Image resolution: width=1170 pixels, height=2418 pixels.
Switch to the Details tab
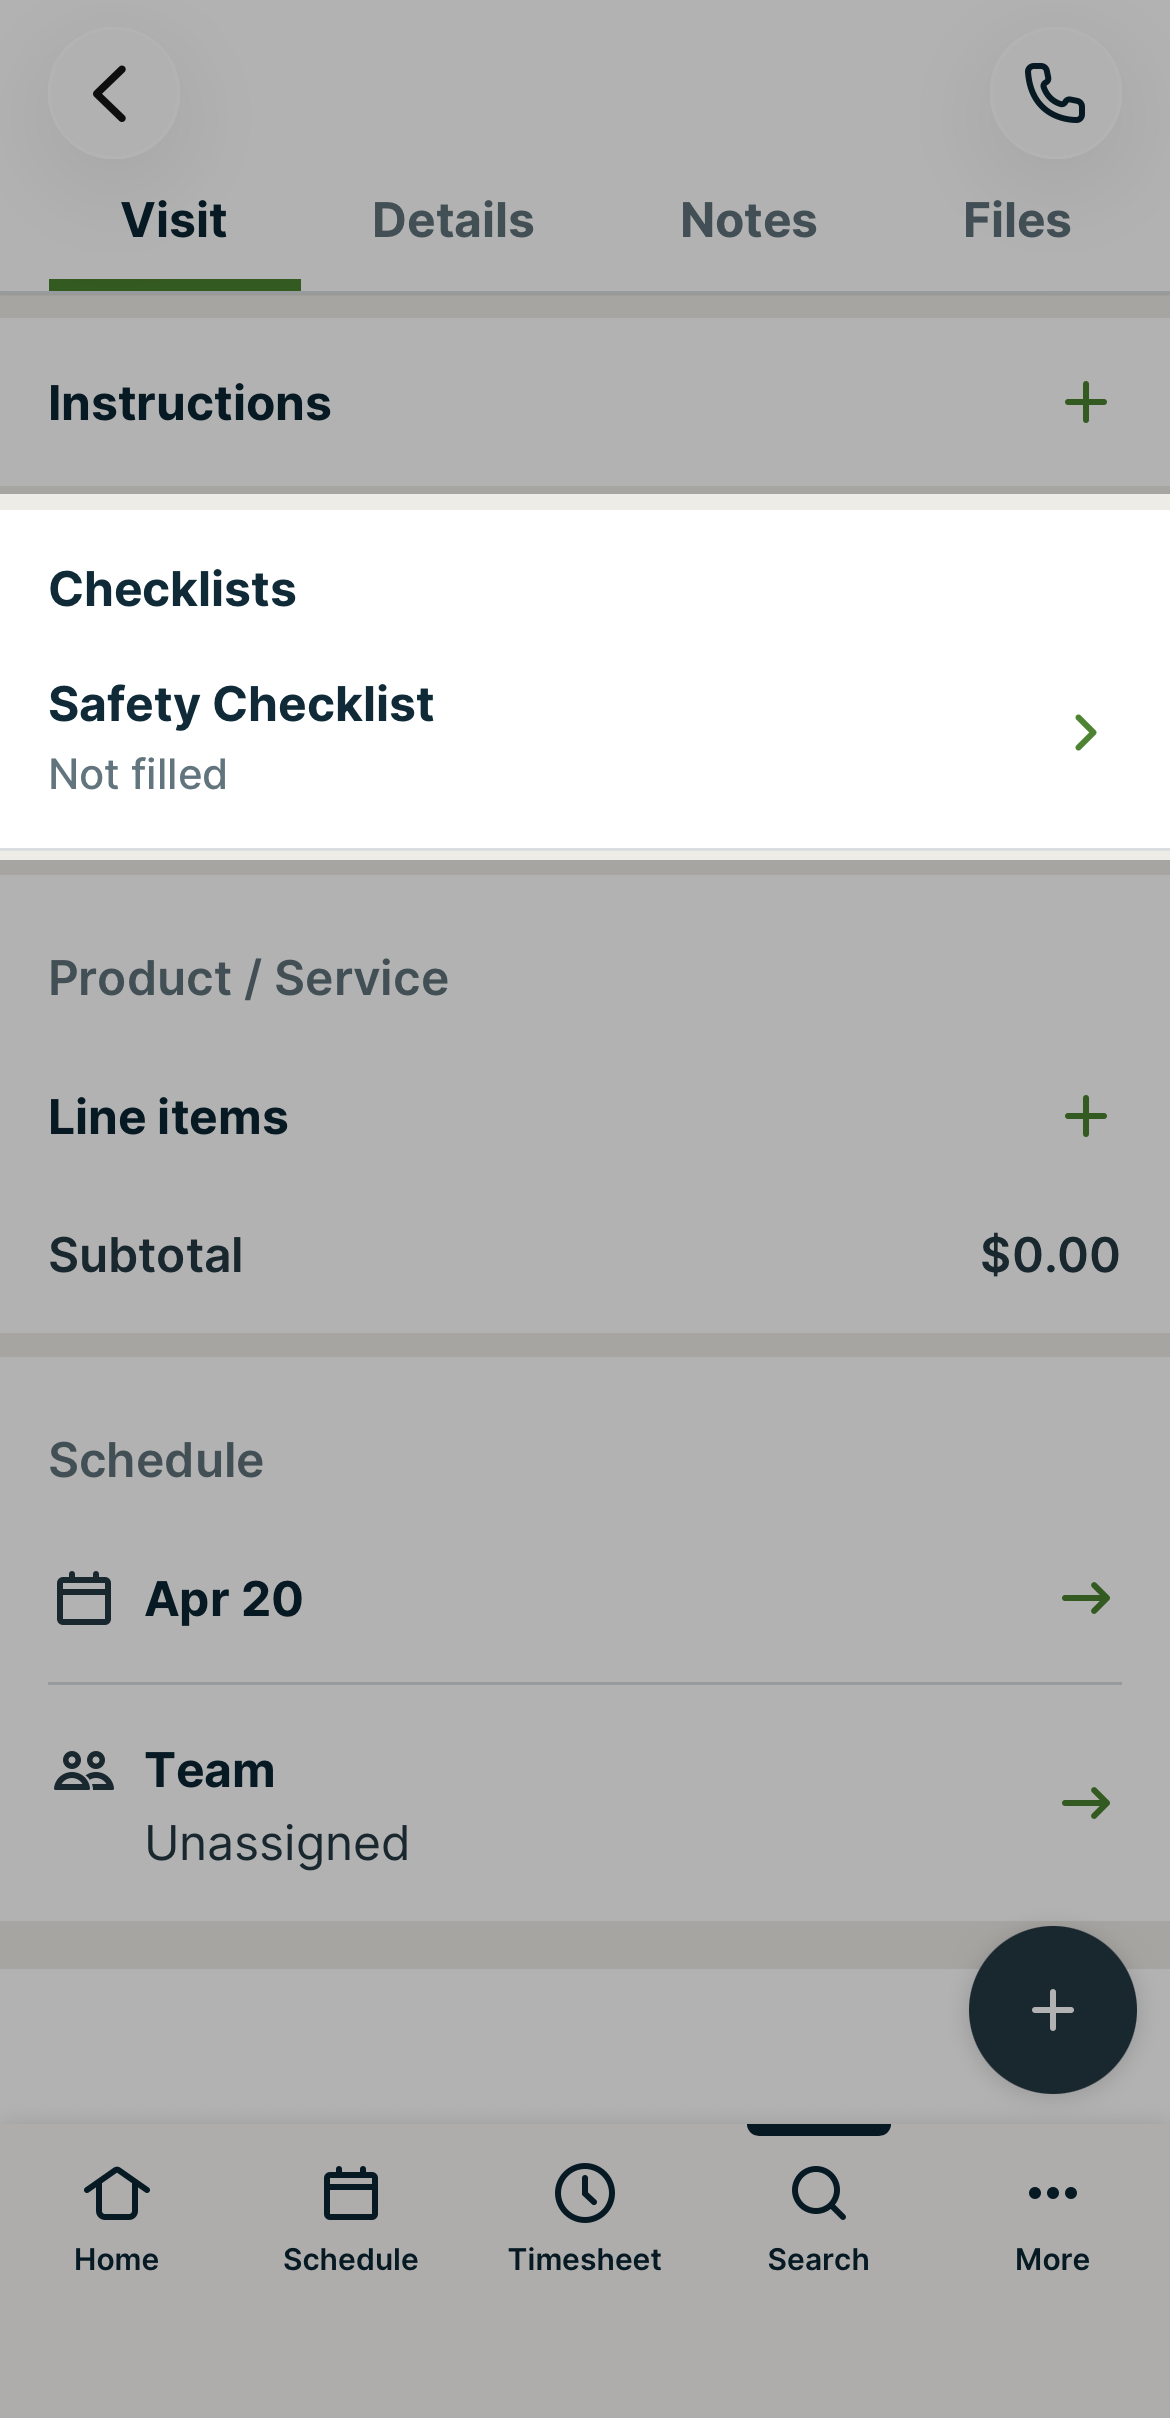tap(452, 219)
